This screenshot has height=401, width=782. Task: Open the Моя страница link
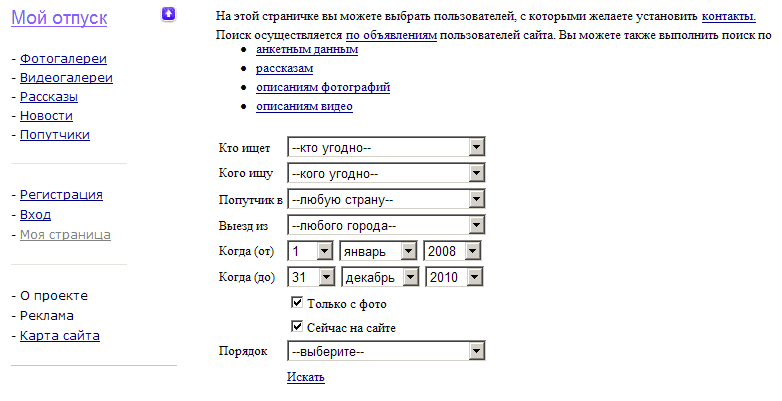point(65,234)
